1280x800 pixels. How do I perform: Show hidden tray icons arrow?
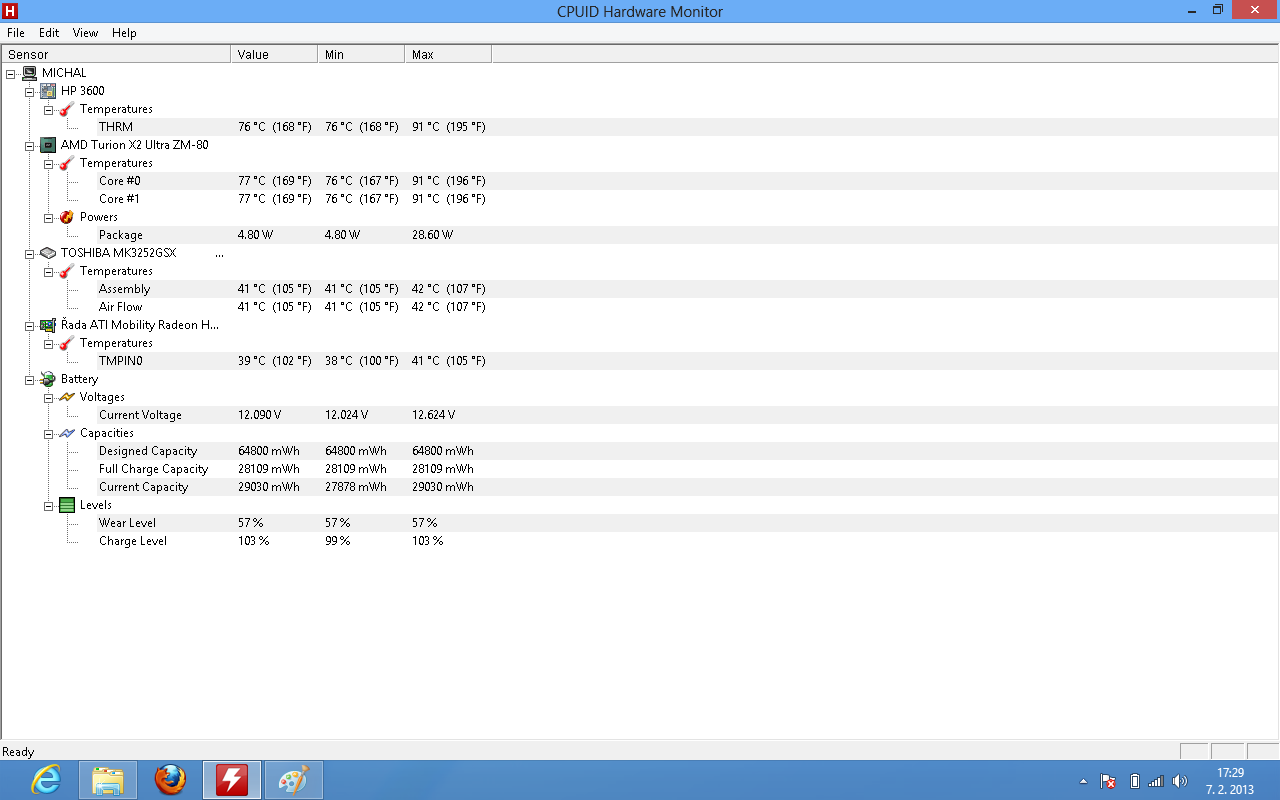(1083, 781)
